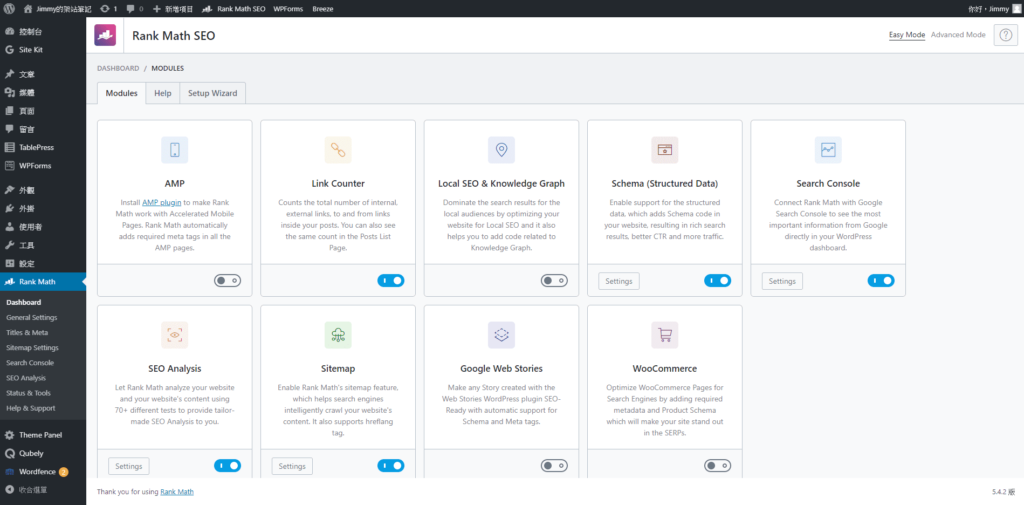Image resolution: width=1024 pixels, height=505 pixels.
Task: Open Settings for SEO Analysis module
Action: 129,466
